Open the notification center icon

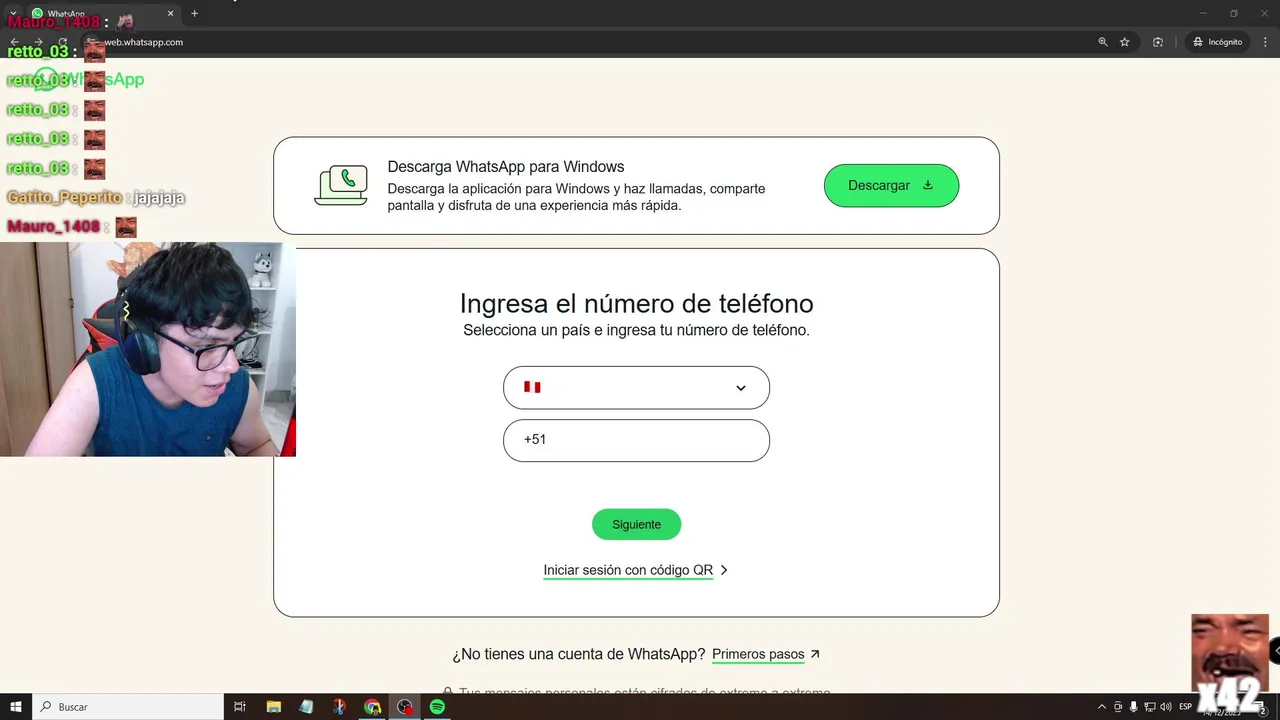point(1263,708)
